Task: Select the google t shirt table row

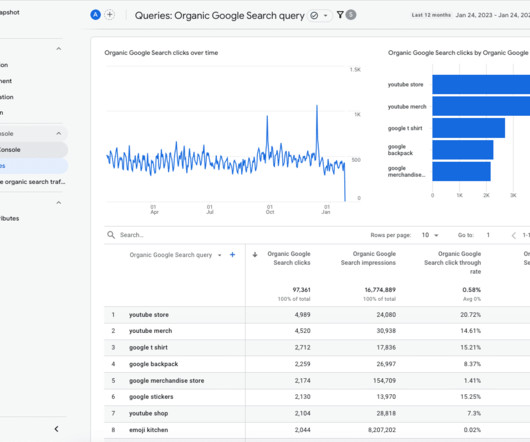Action: (317, 348)
